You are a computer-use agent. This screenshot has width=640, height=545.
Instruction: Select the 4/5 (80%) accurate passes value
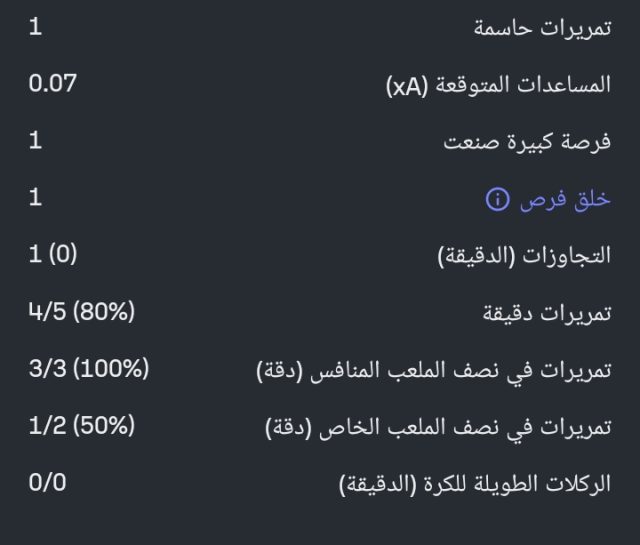point(81,311)
